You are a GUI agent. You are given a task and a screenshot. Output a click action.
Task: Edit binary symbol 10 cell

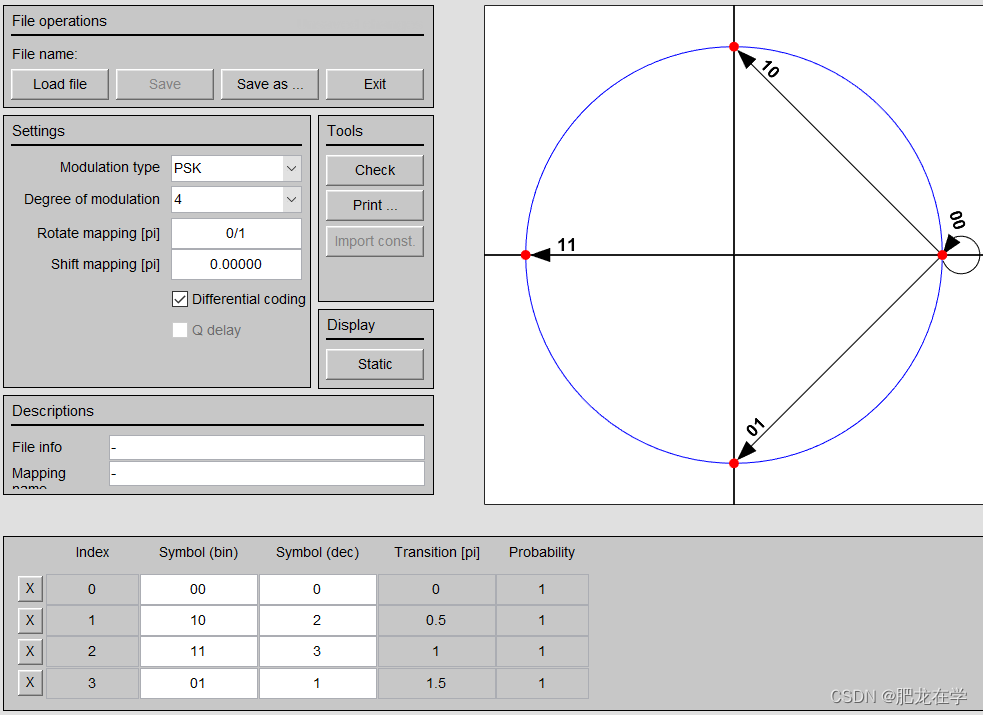(199, 620)
